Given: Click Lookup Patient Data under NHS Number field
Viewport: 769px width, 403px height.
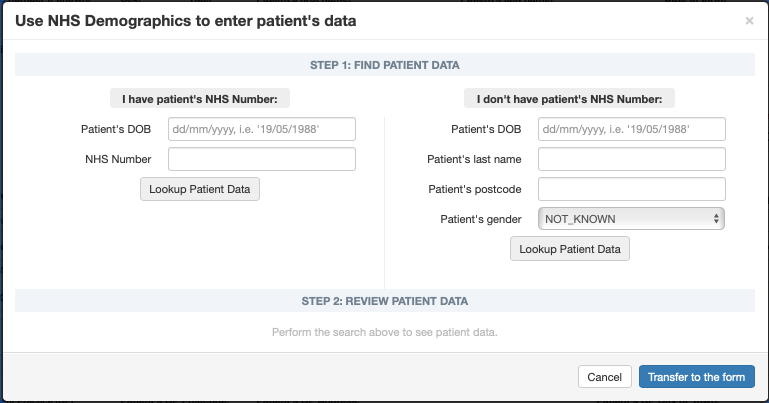Looking at the screenshot, I should (200, 189).
